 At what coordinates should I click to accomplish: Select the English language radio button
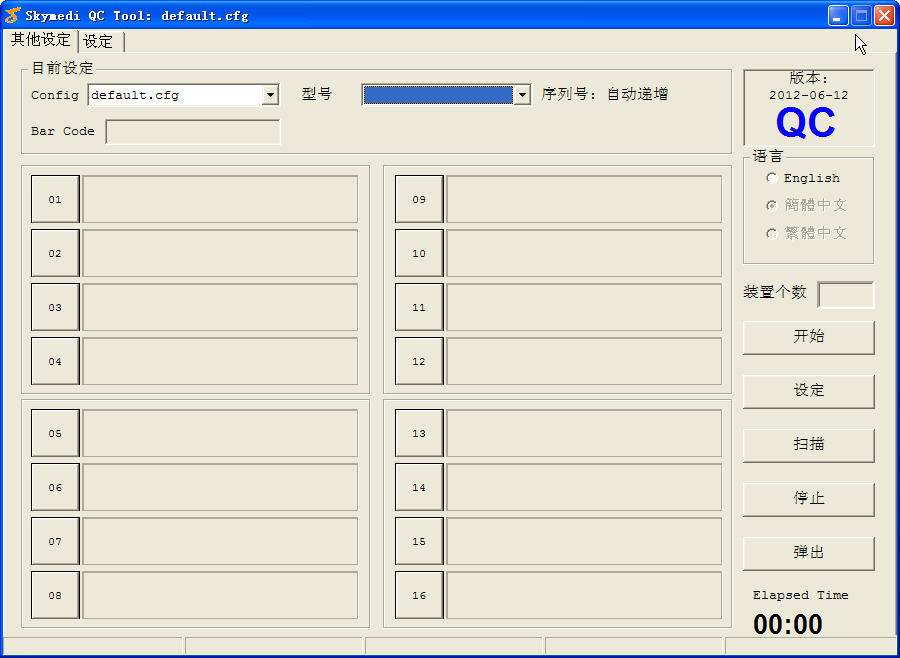tap(771, 178)
